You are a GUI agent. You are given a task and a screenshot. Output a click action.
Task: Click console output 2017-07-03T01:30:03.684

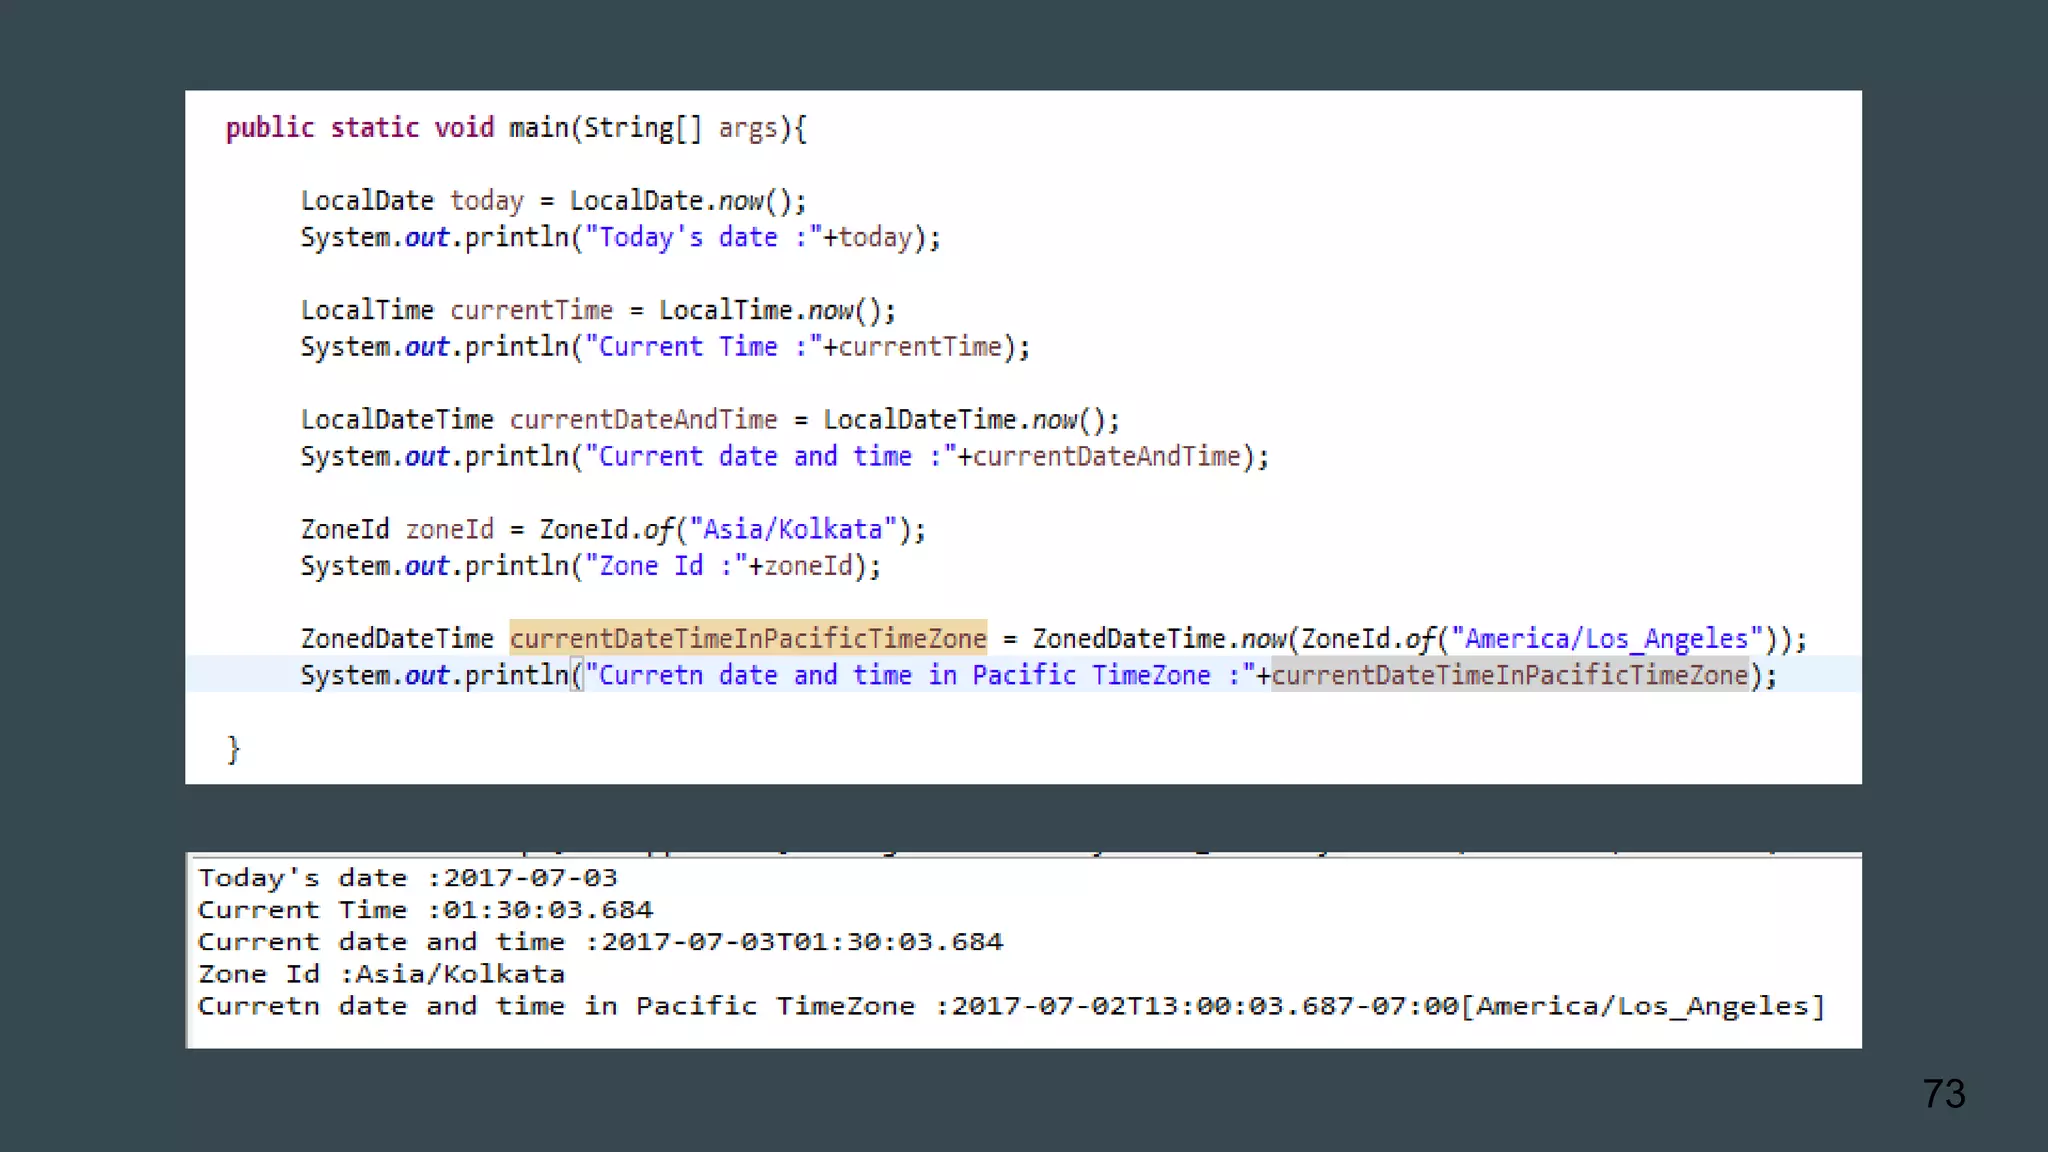pos(801,942)
